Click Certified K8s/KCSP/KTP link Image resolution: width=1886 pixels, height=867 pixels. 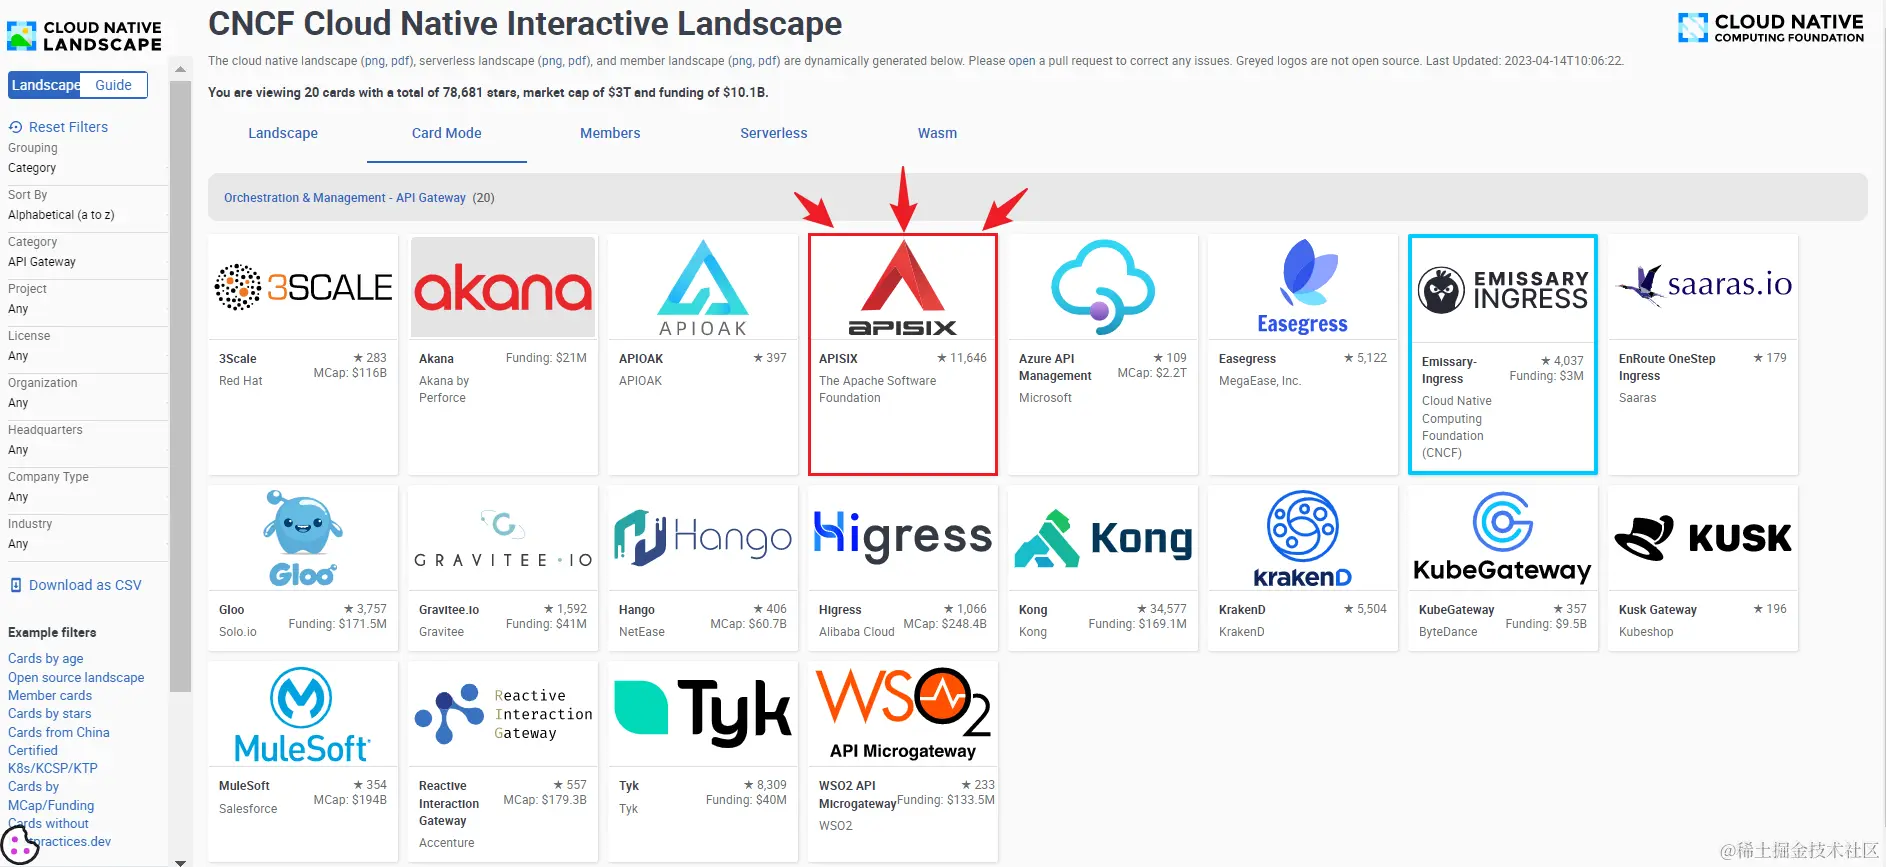tap(53, 760)
